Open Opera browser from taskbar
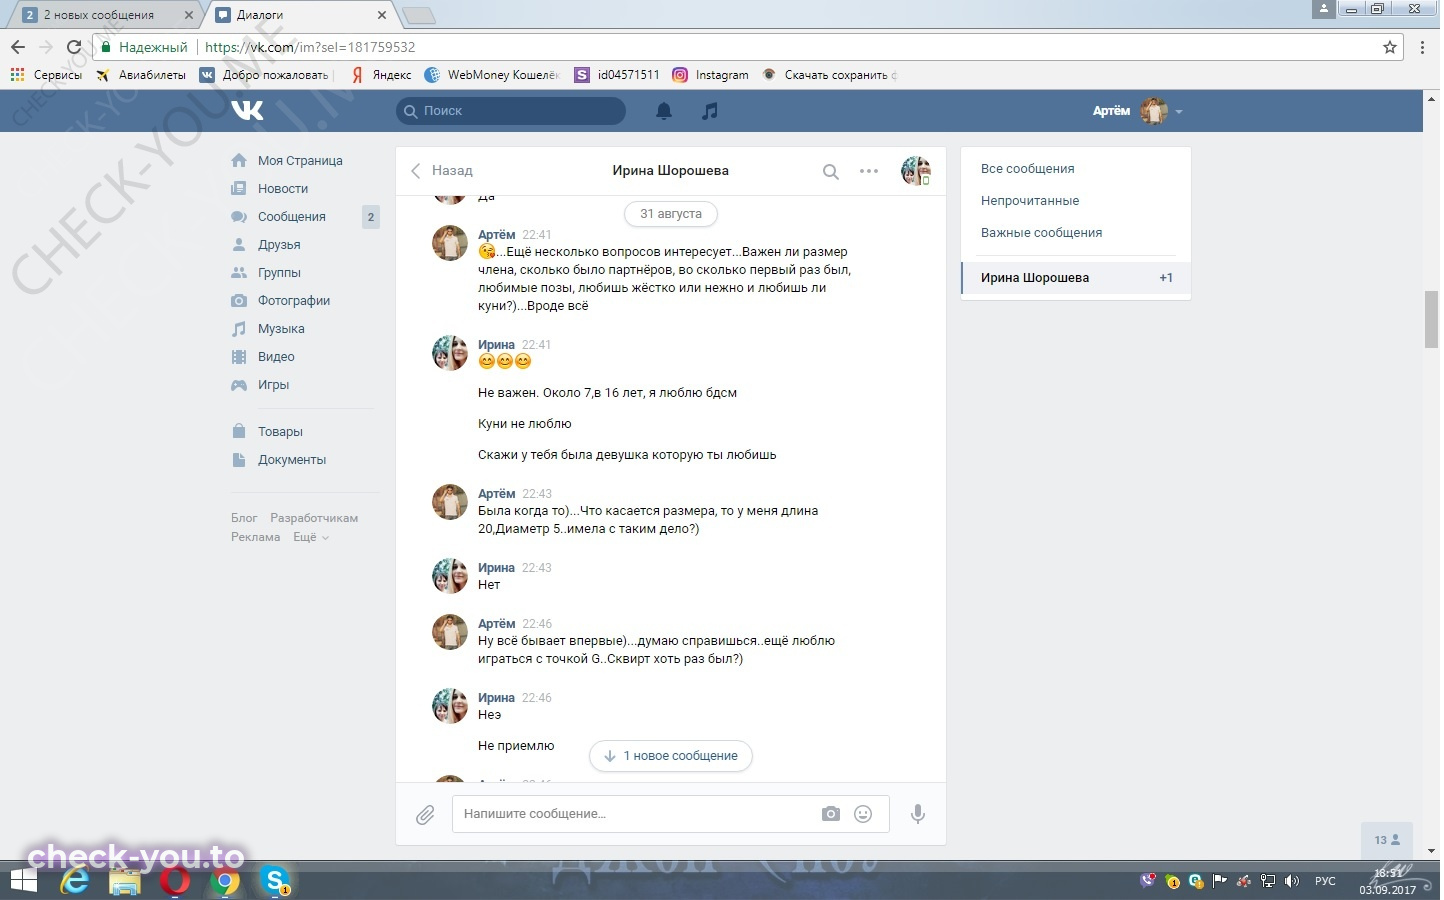The width and height of the screenshot is (1444, 900). 175,881
